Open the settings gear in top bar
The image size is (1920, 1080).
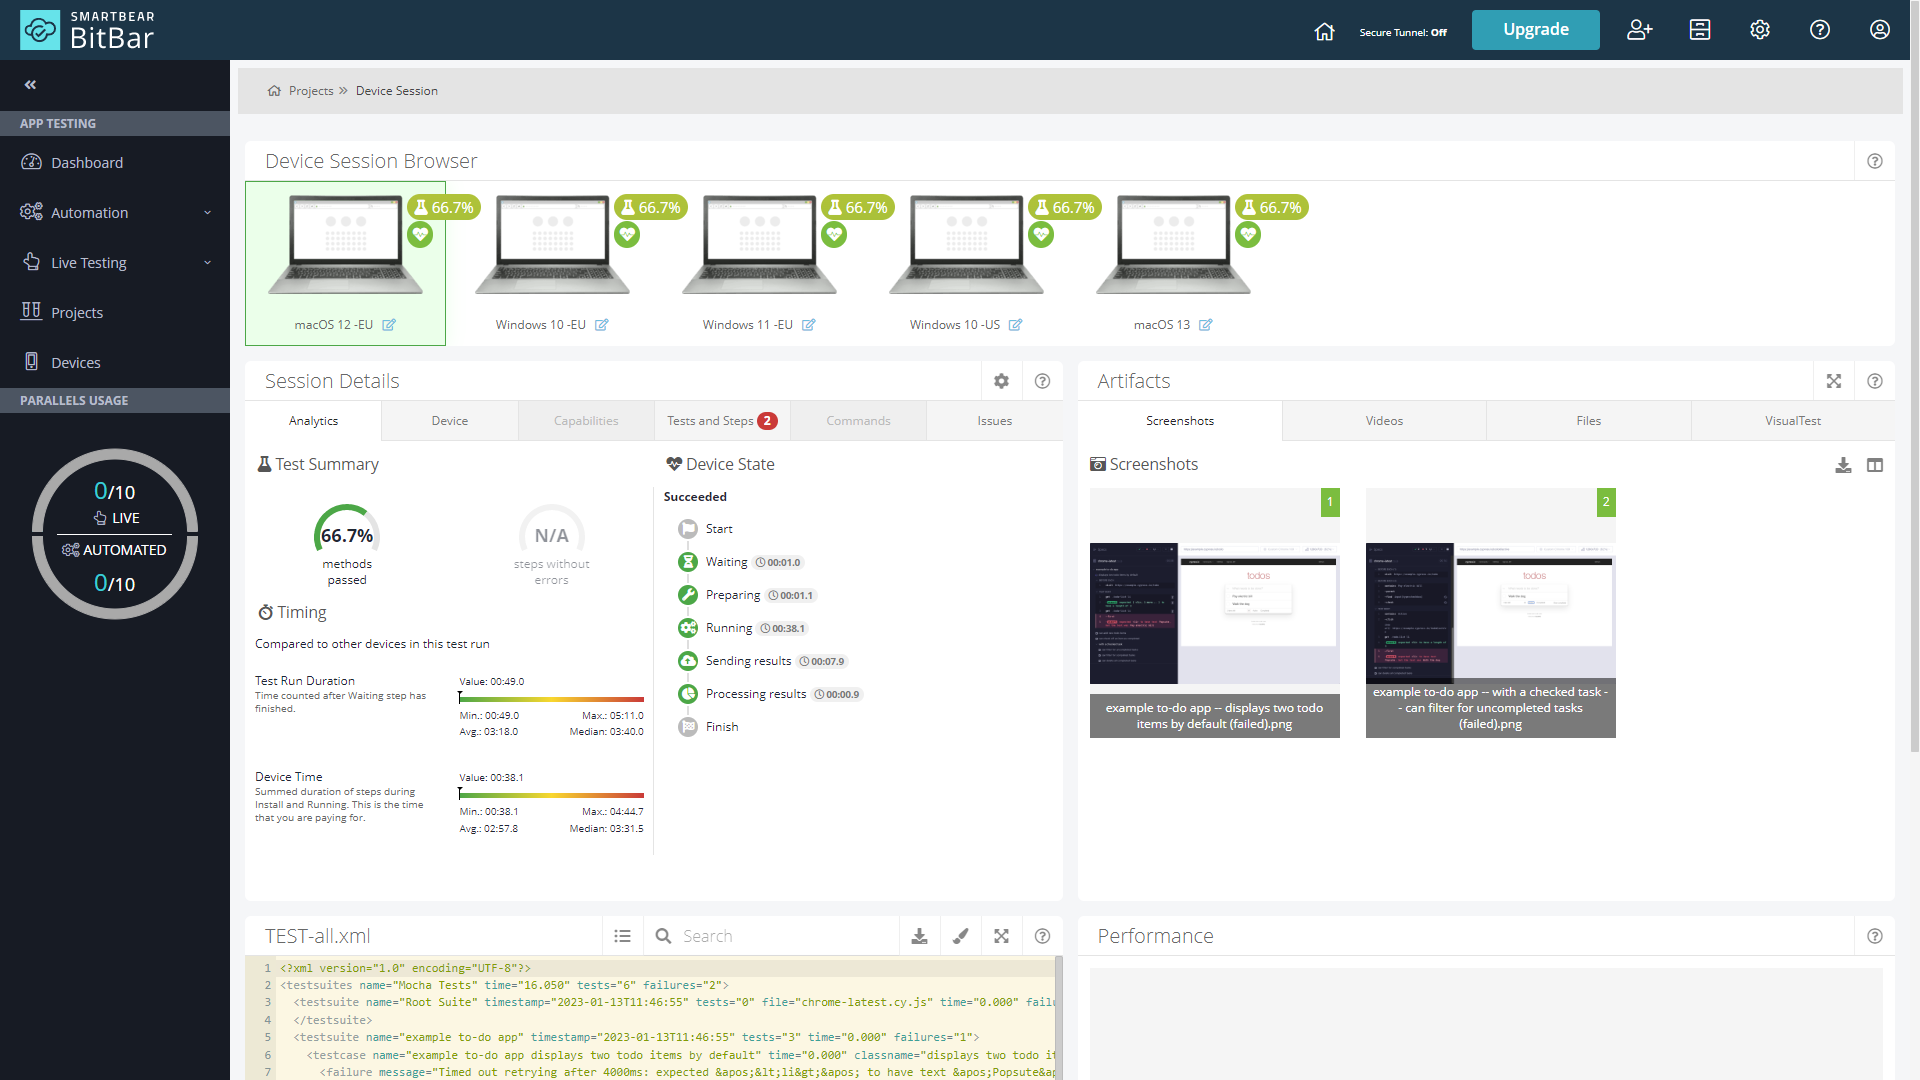[x=1760, y=30]
